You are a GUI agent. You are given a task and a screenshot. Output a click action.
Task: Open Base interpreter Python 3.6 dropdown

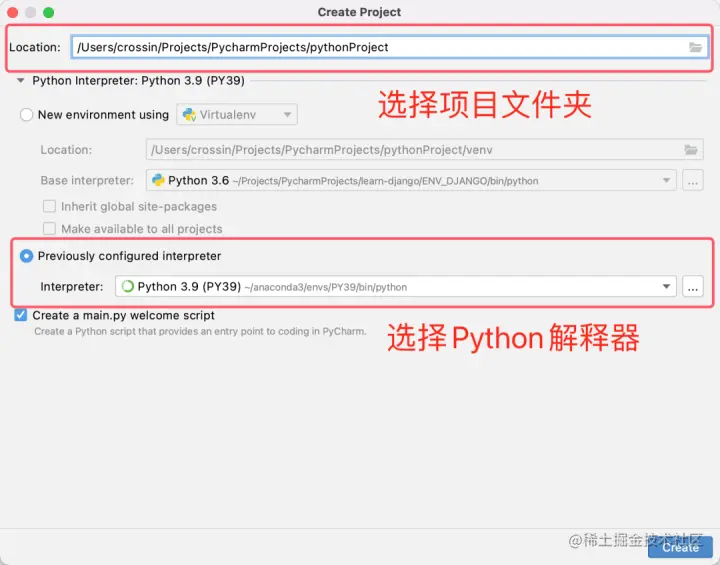pyautogui.click(x=411, y=181)
